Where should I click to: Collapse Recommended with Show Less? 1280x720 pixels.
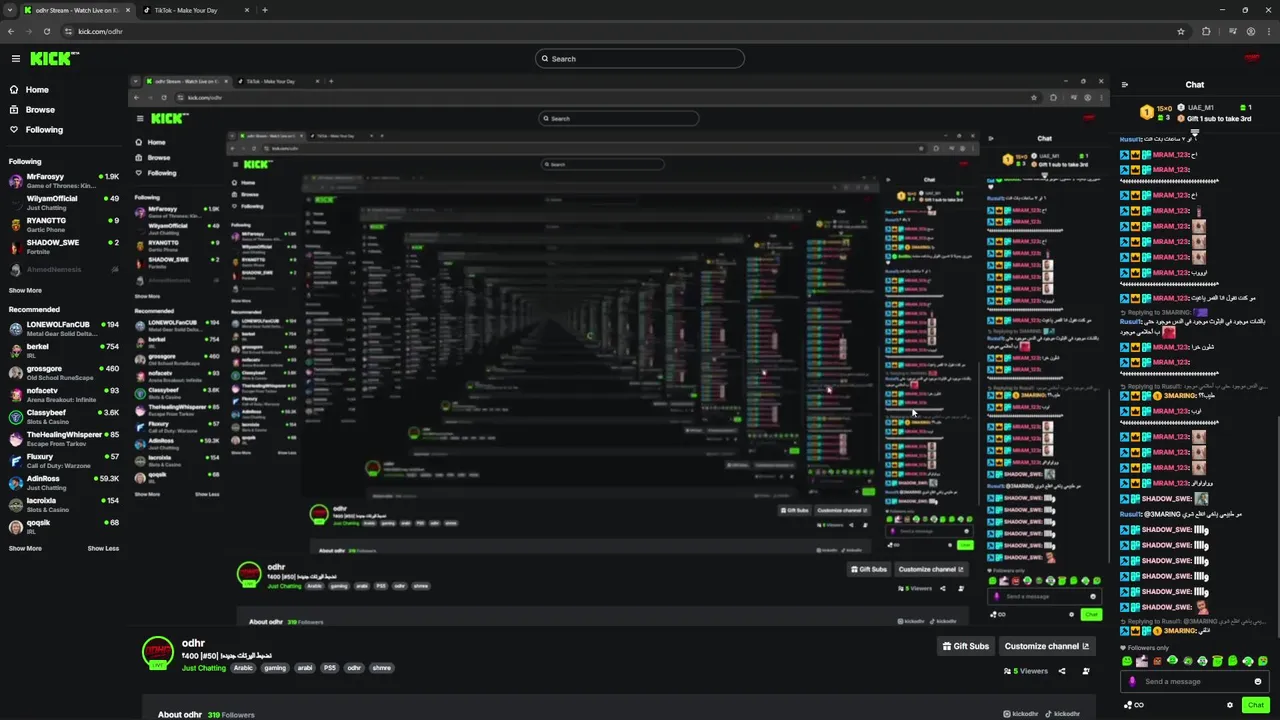(x=103, y=549)
